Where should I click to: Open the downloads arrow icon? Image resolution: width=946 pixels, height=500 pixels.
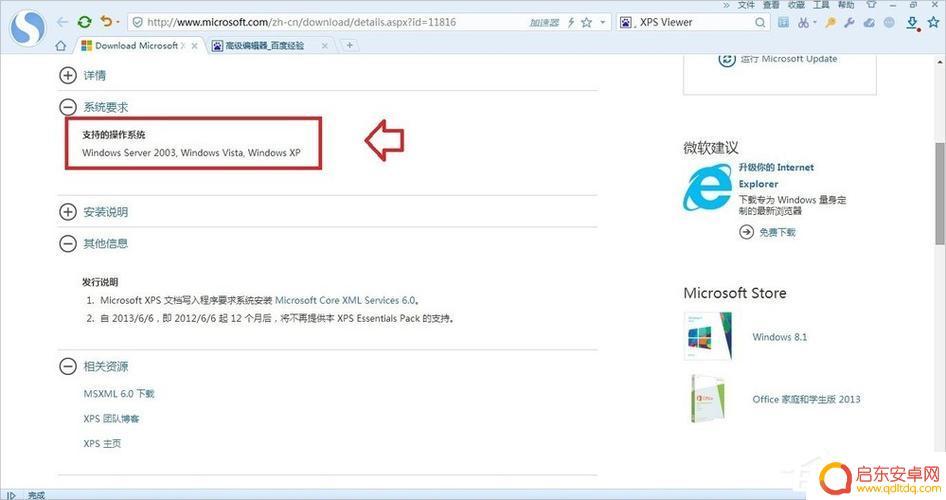(x=912, y=23)
